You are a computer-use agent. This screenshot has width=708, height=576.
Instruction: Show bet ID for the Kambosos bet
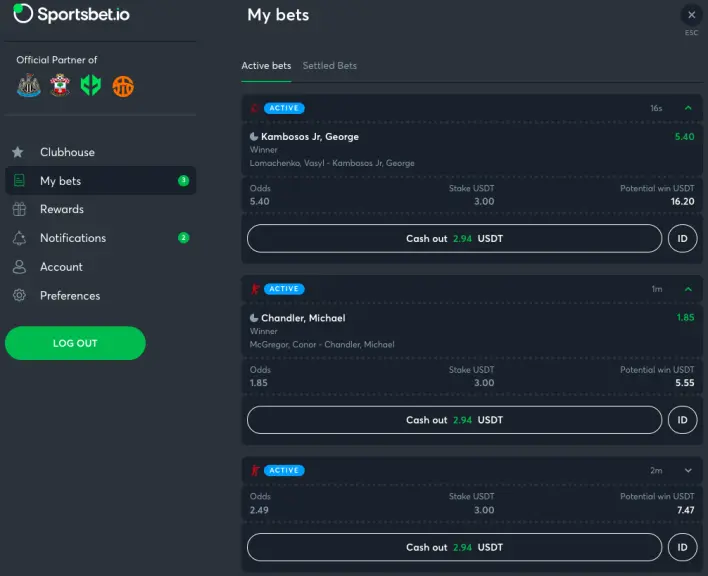tap(682, 238)
